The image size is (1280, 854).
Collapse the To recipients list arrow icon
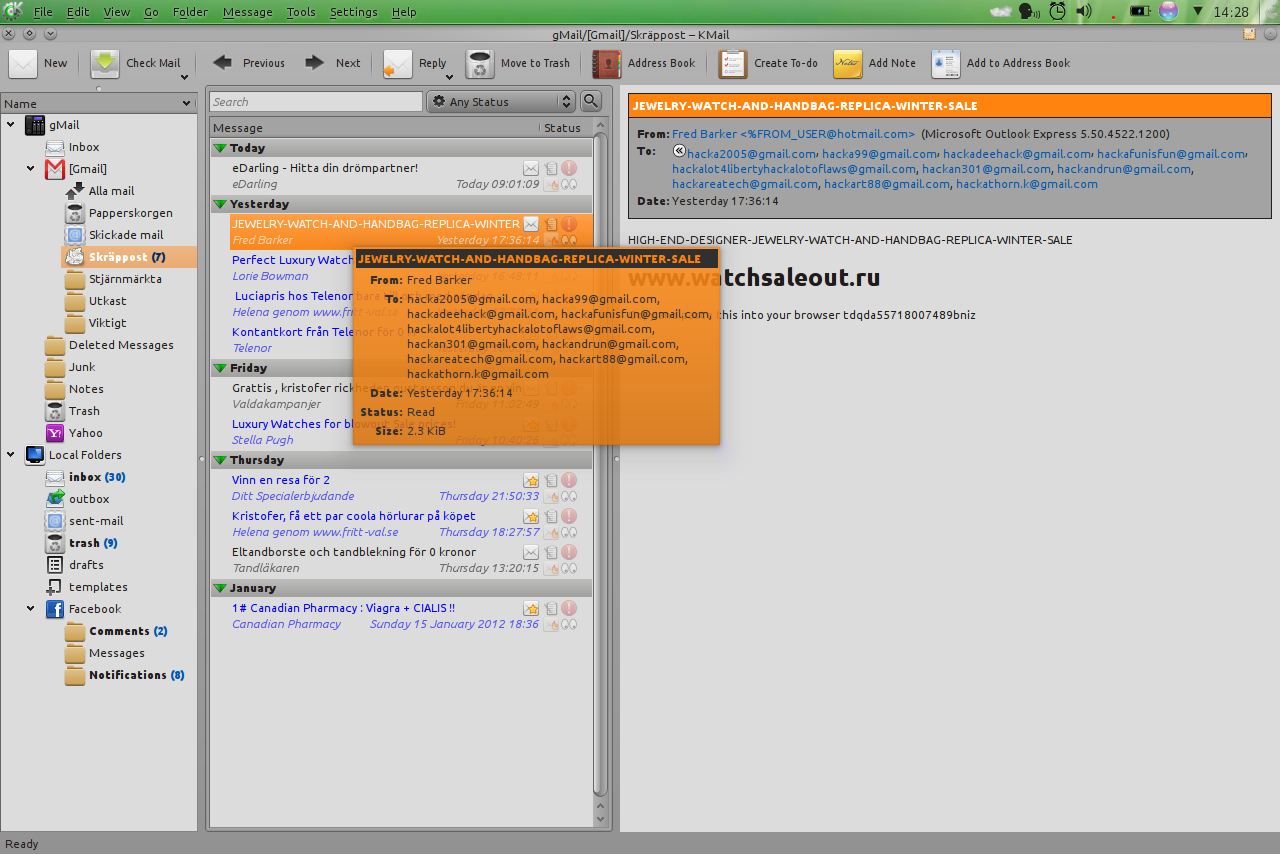[x=680, y=151]
